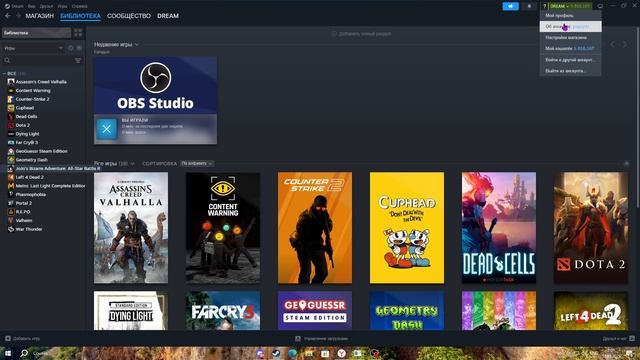The image size is (640, 360).
Task: Click the plus icon to add game
Action: [8, 338]
